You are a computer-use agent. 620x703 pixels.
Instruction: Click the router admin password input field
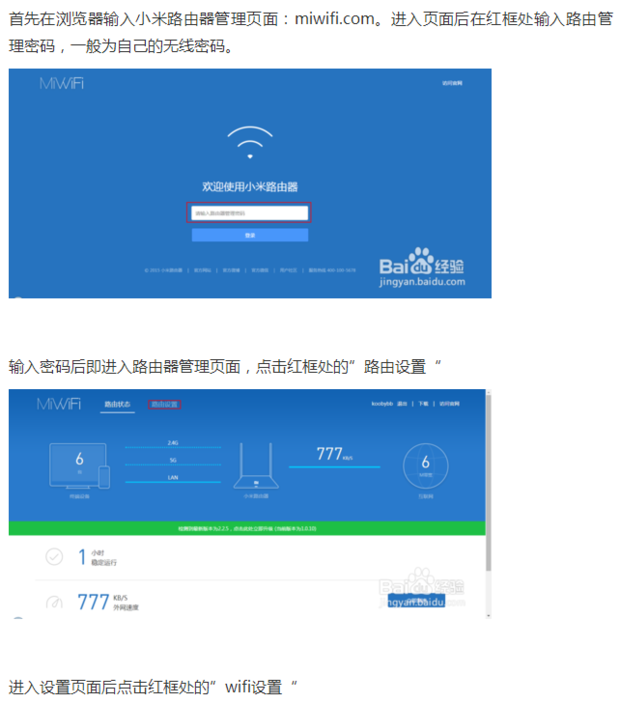click(x=249, y=213)
